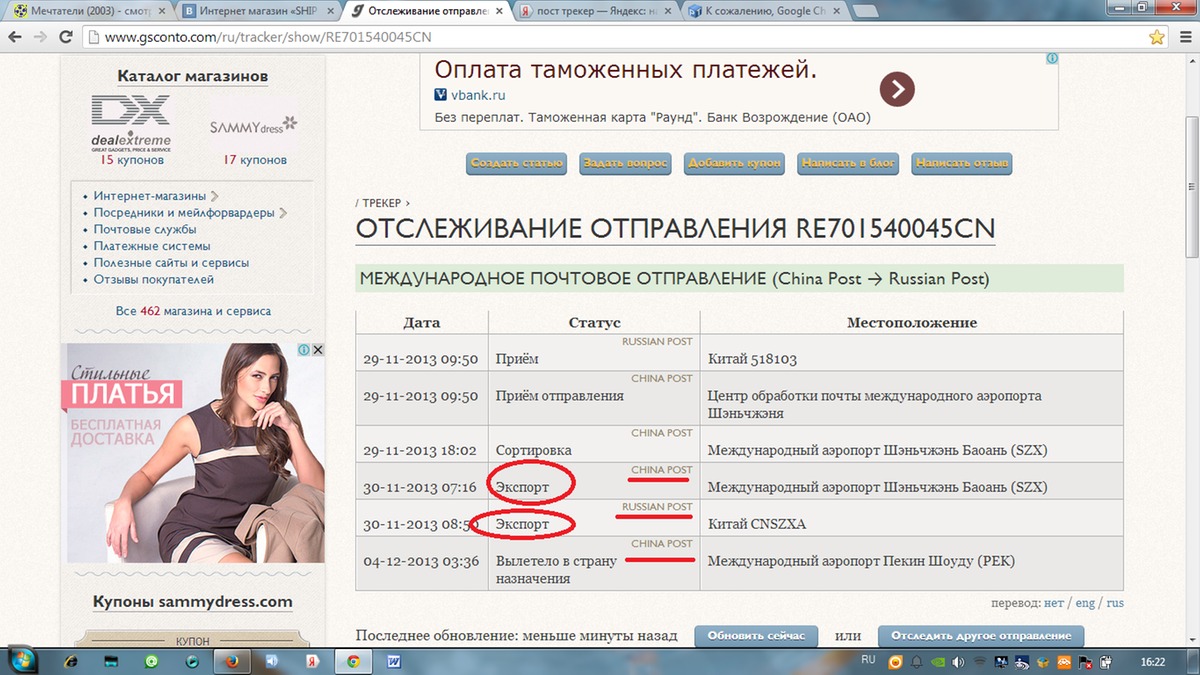Screen dimensions: 1200x675
Task: Switch translation to eng link
Action: click(x=1085, y=604)
